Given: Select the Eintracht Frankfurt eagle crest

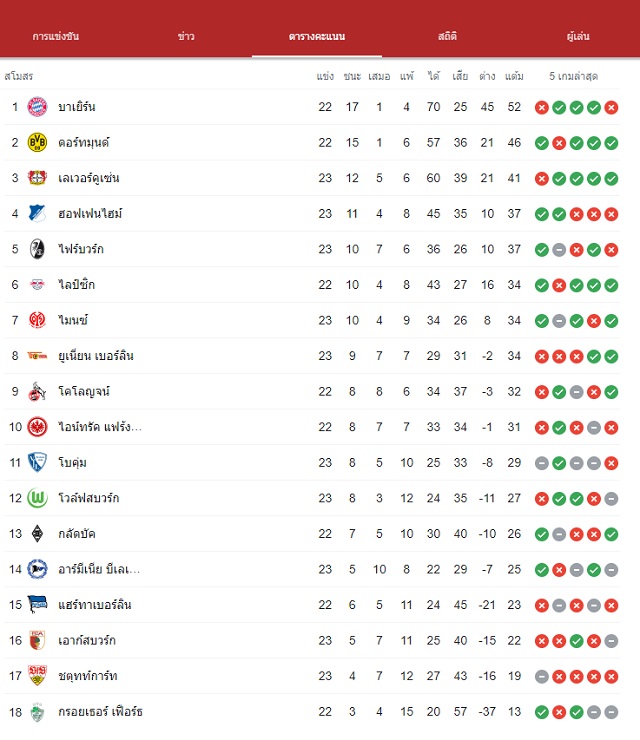Looking at the screenshot, I should tap(37, 427).
